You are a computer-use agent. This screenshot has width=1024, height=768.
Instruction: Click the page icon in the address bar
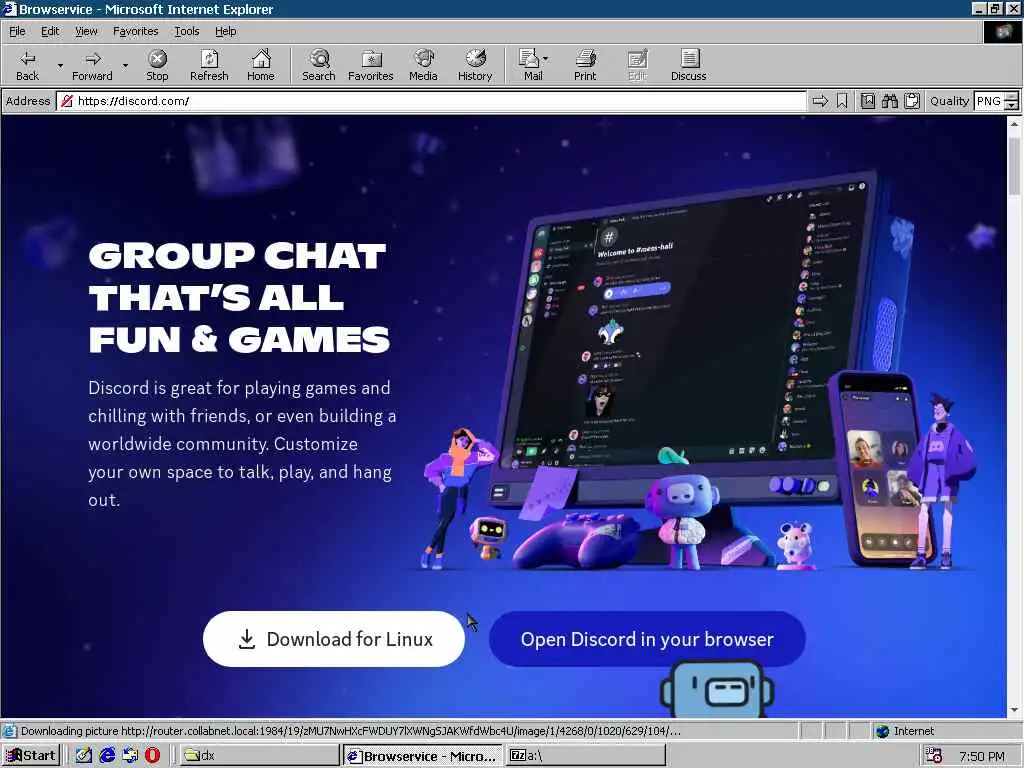67,101
